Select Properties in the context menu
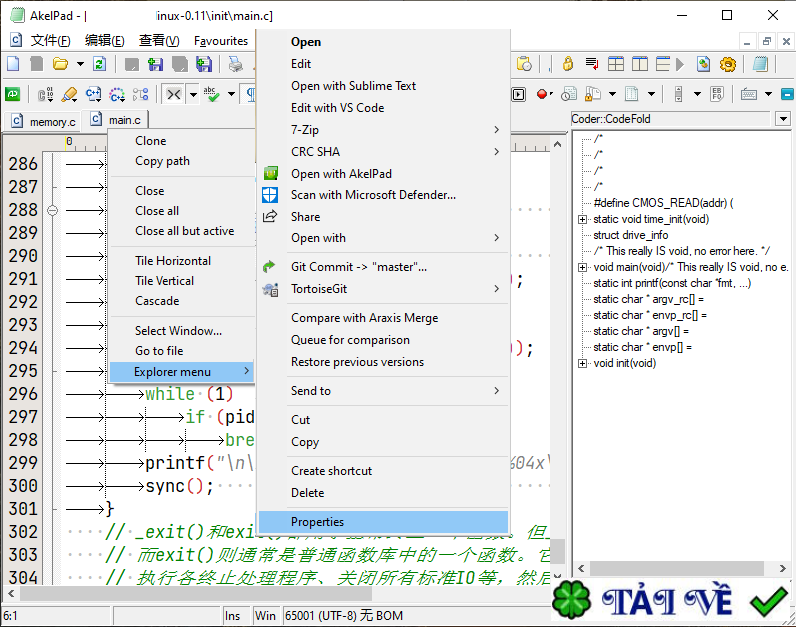The width and height of the screenshot is (796, 627). pos(317,522)
